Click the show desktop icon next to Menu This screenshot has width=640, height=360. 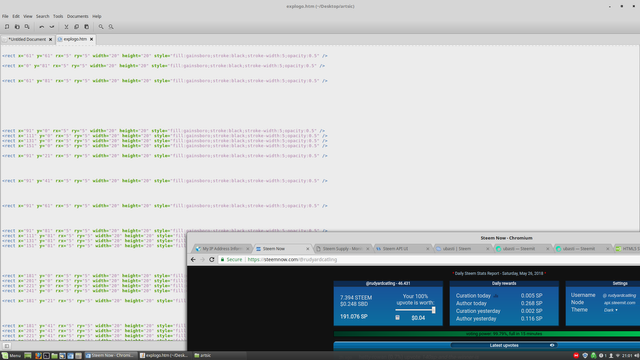[x=28, y=356]
